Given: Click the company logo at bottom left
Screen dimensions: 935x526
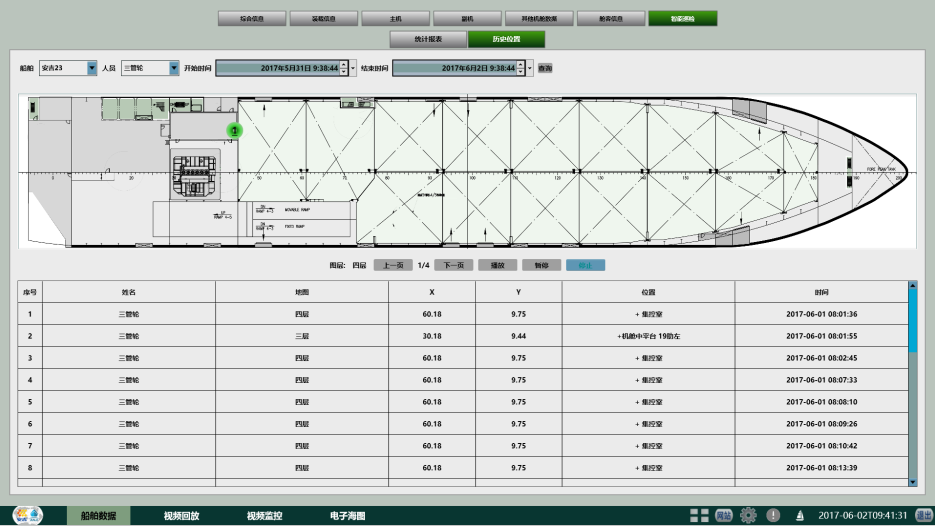Looking at the screenshot, I should tap(28, 514).
